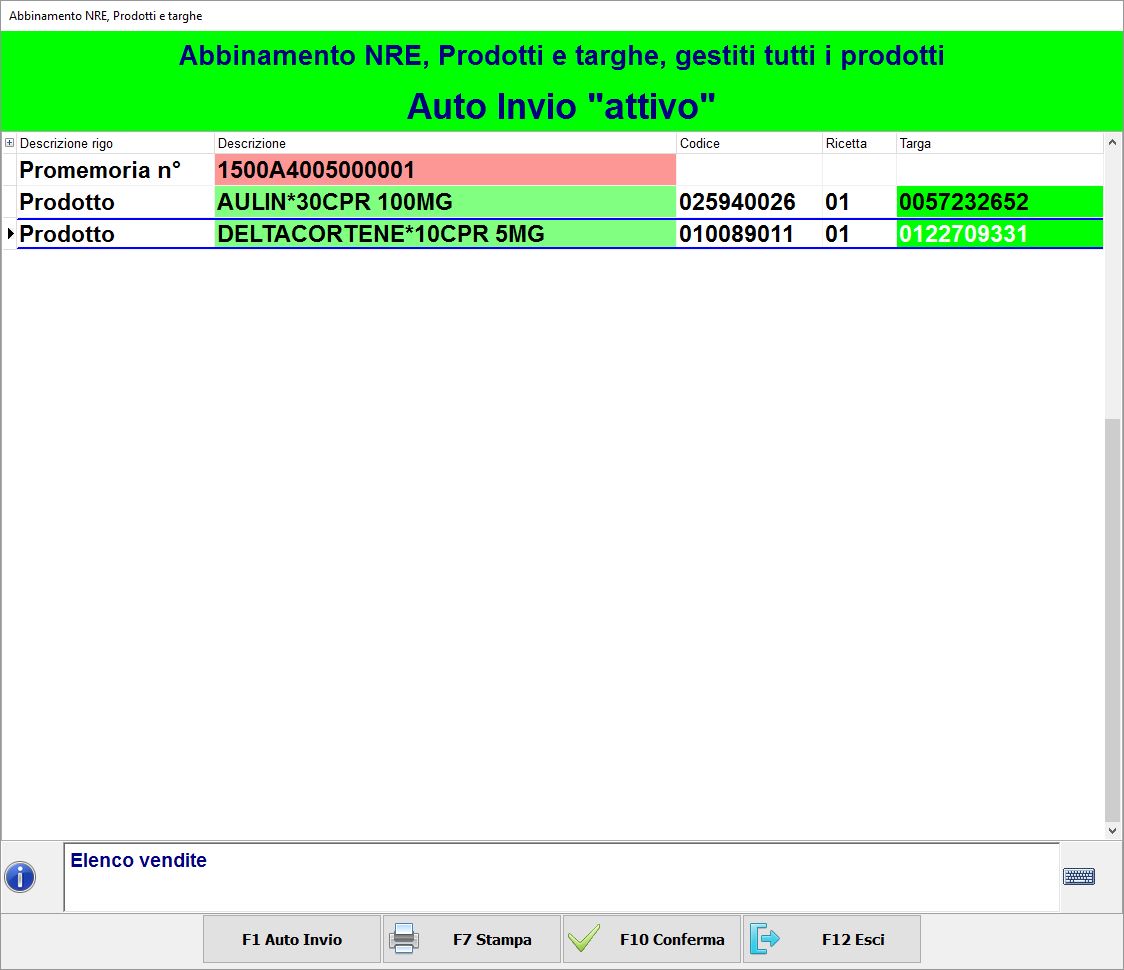Click the exit door arrow icon
The width and height of the screenshot is (1124, 970).
click(x=764, y=939)
